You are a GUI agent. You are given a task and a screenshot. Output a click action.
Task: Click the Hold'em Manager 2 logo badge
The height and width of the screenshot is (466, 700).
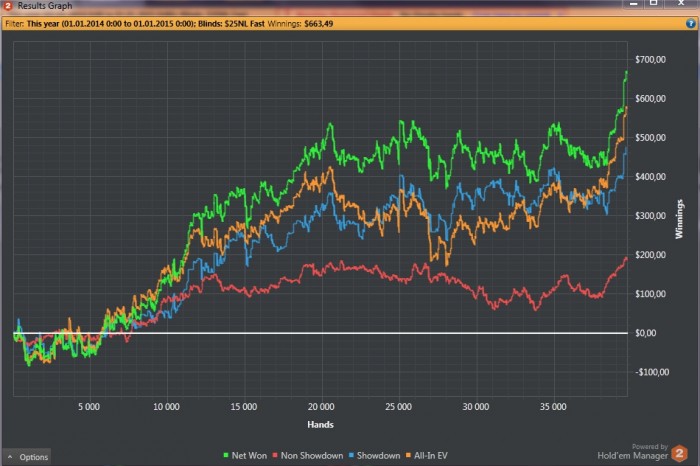click(x=679, y=454)
